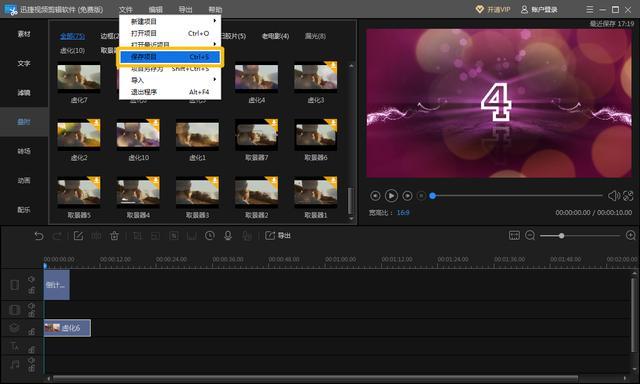Expand the 新建项目 submenu arrow
Image resolution: width=640 pixels, height=384 pixels.
click(215, 21)
